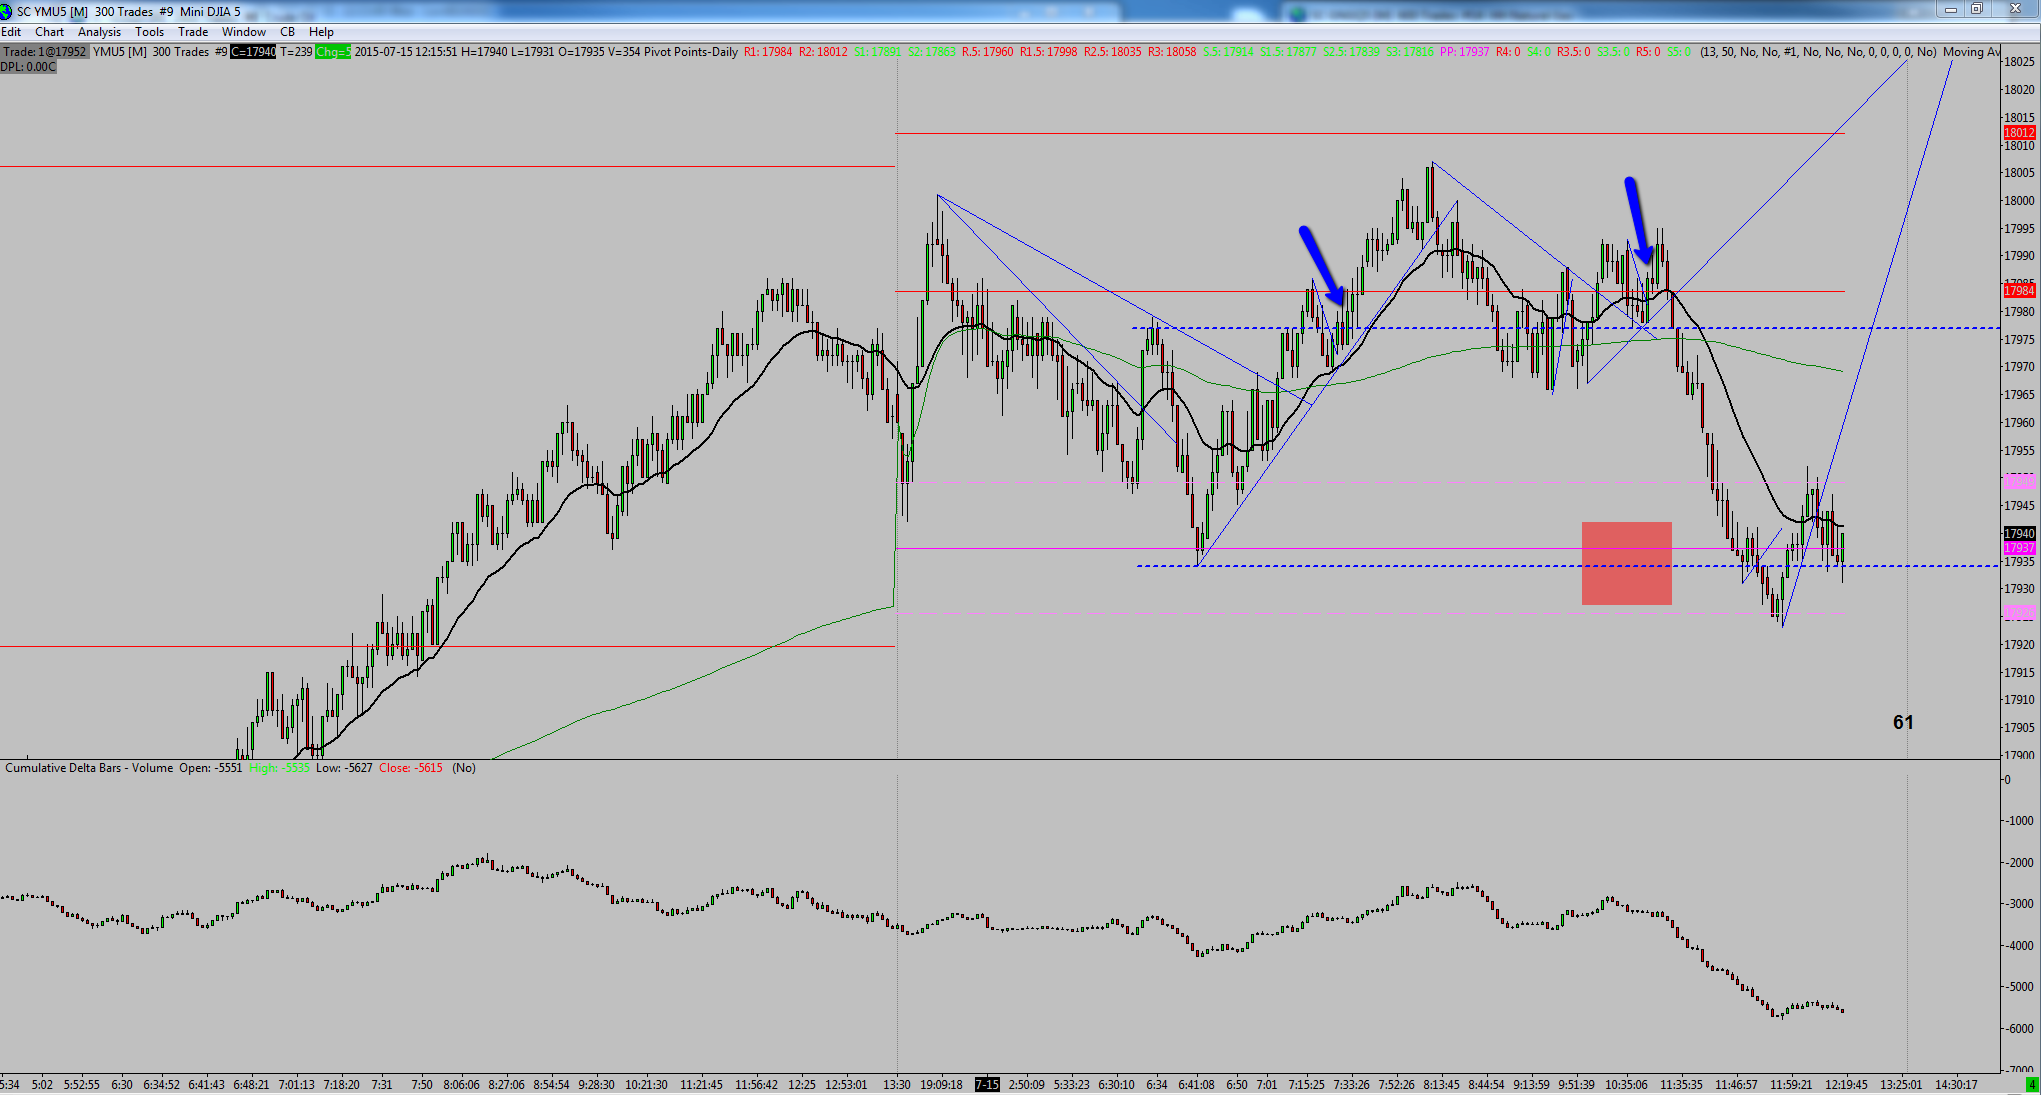Viewport: 2041px width, 1095px height.
Task: Click the 14:30:17 time axis label
Action: (1956, 1085)
